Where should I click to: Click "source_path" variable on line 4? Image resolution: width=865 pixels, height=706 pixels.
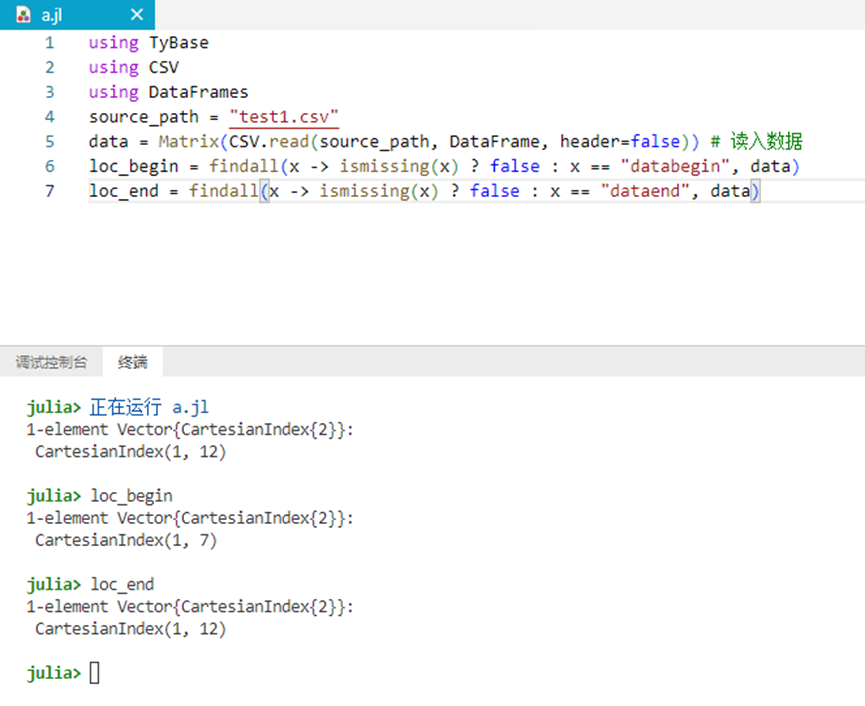143,117
